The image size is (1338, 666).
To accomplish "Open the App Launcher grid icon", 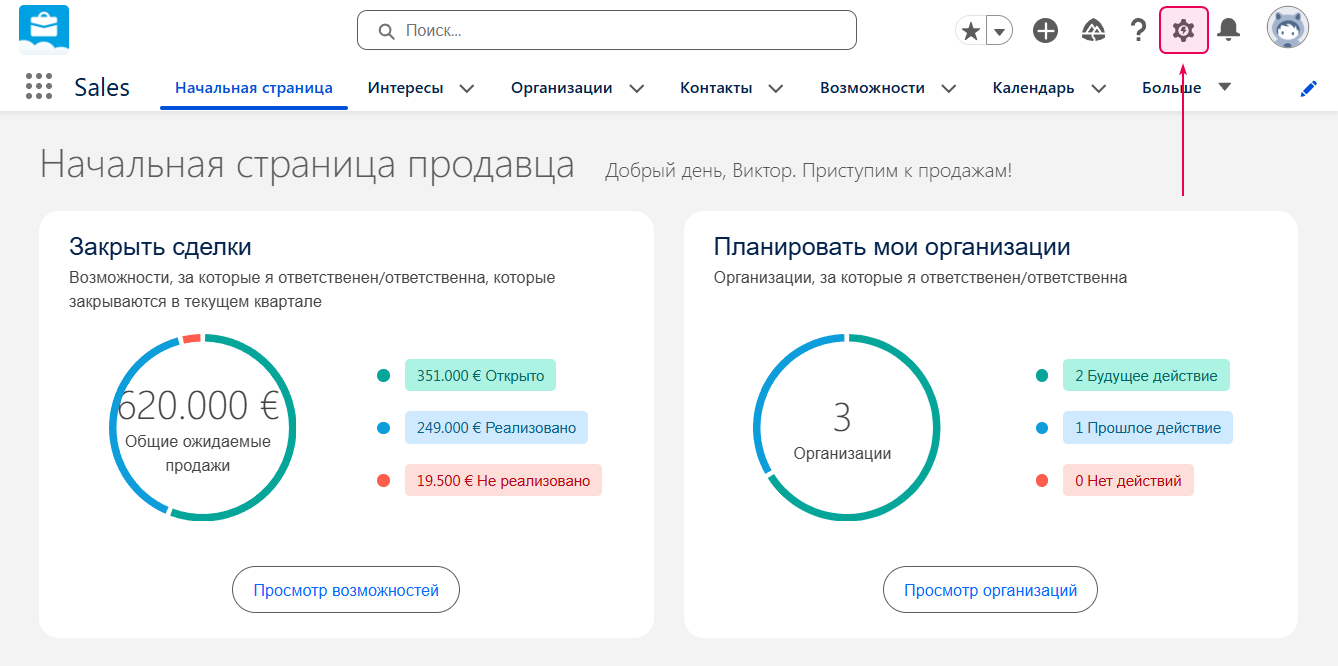I will 39,86.
